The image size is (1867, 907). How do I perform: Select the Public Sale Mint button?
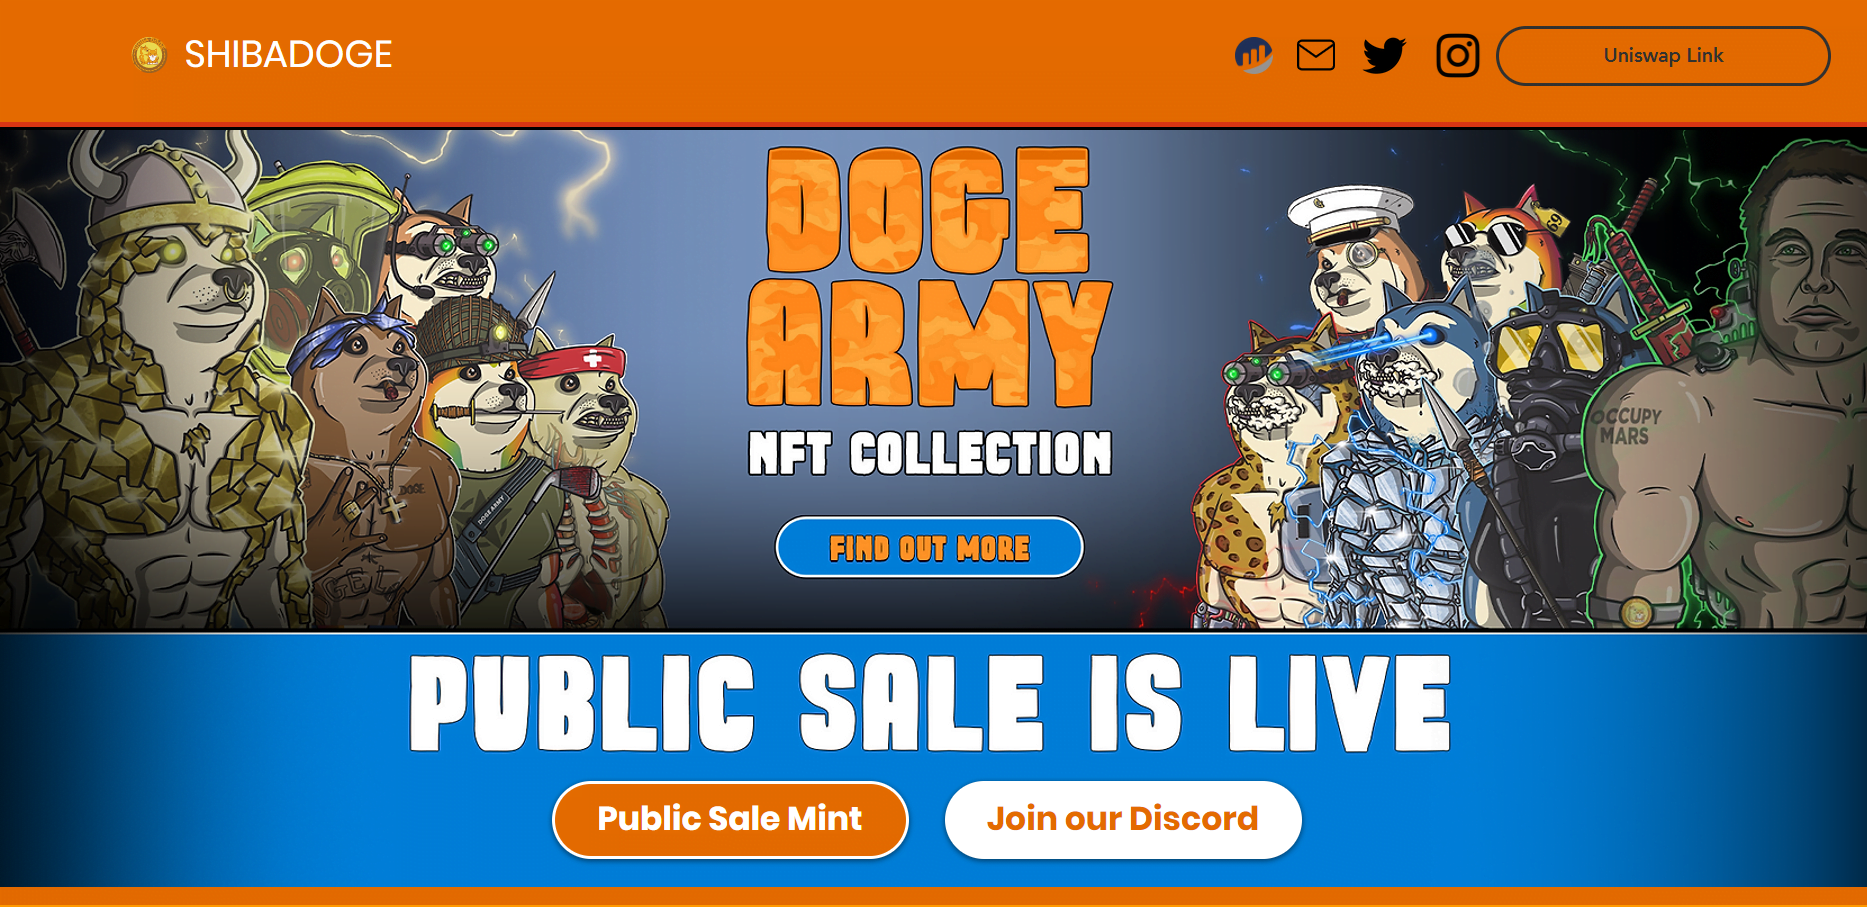(x=730, y=819)
